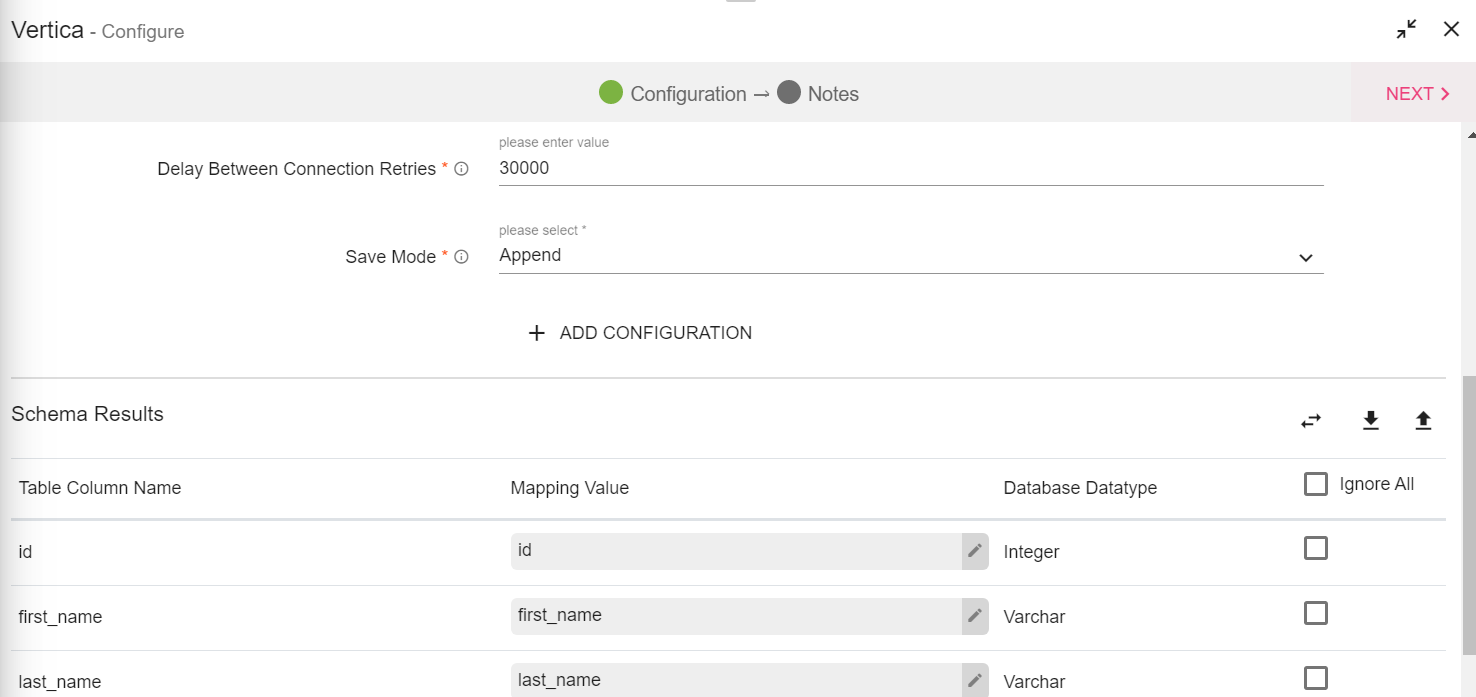Click pencil icon for last_name mapping
The image size is (1476, 697).
tap(974, 681)
